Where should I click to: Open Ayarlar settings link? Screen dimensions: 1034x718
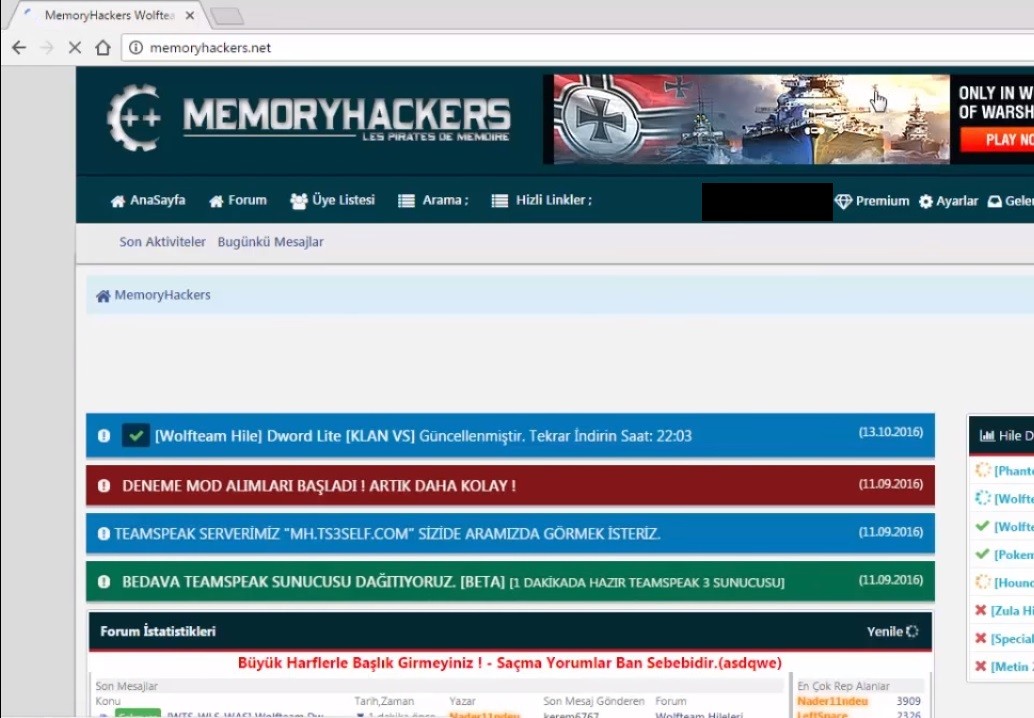pyautogui.click(x=948, y=201)
